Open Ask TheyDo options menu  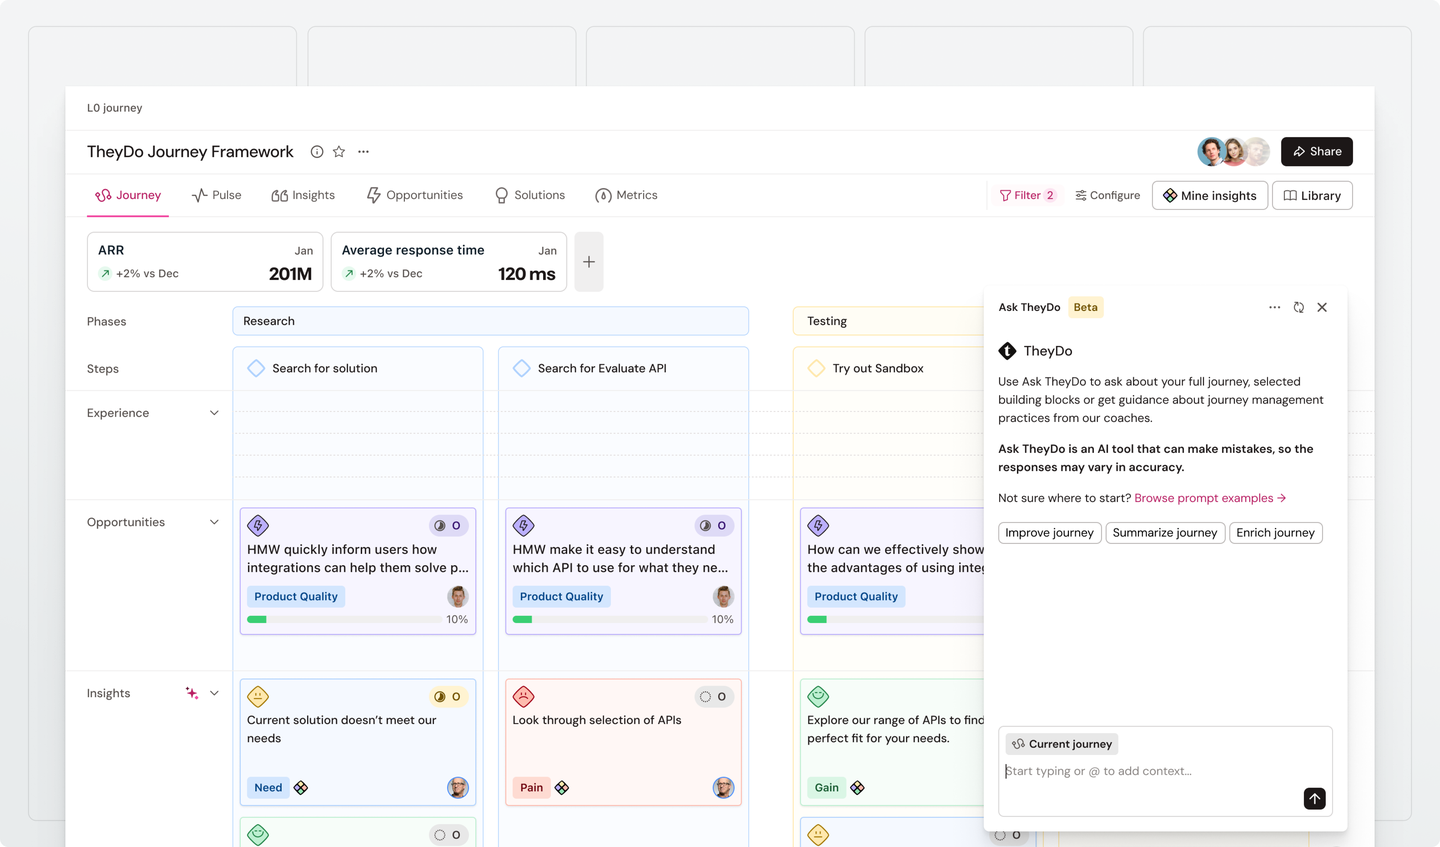(1274, 307)
